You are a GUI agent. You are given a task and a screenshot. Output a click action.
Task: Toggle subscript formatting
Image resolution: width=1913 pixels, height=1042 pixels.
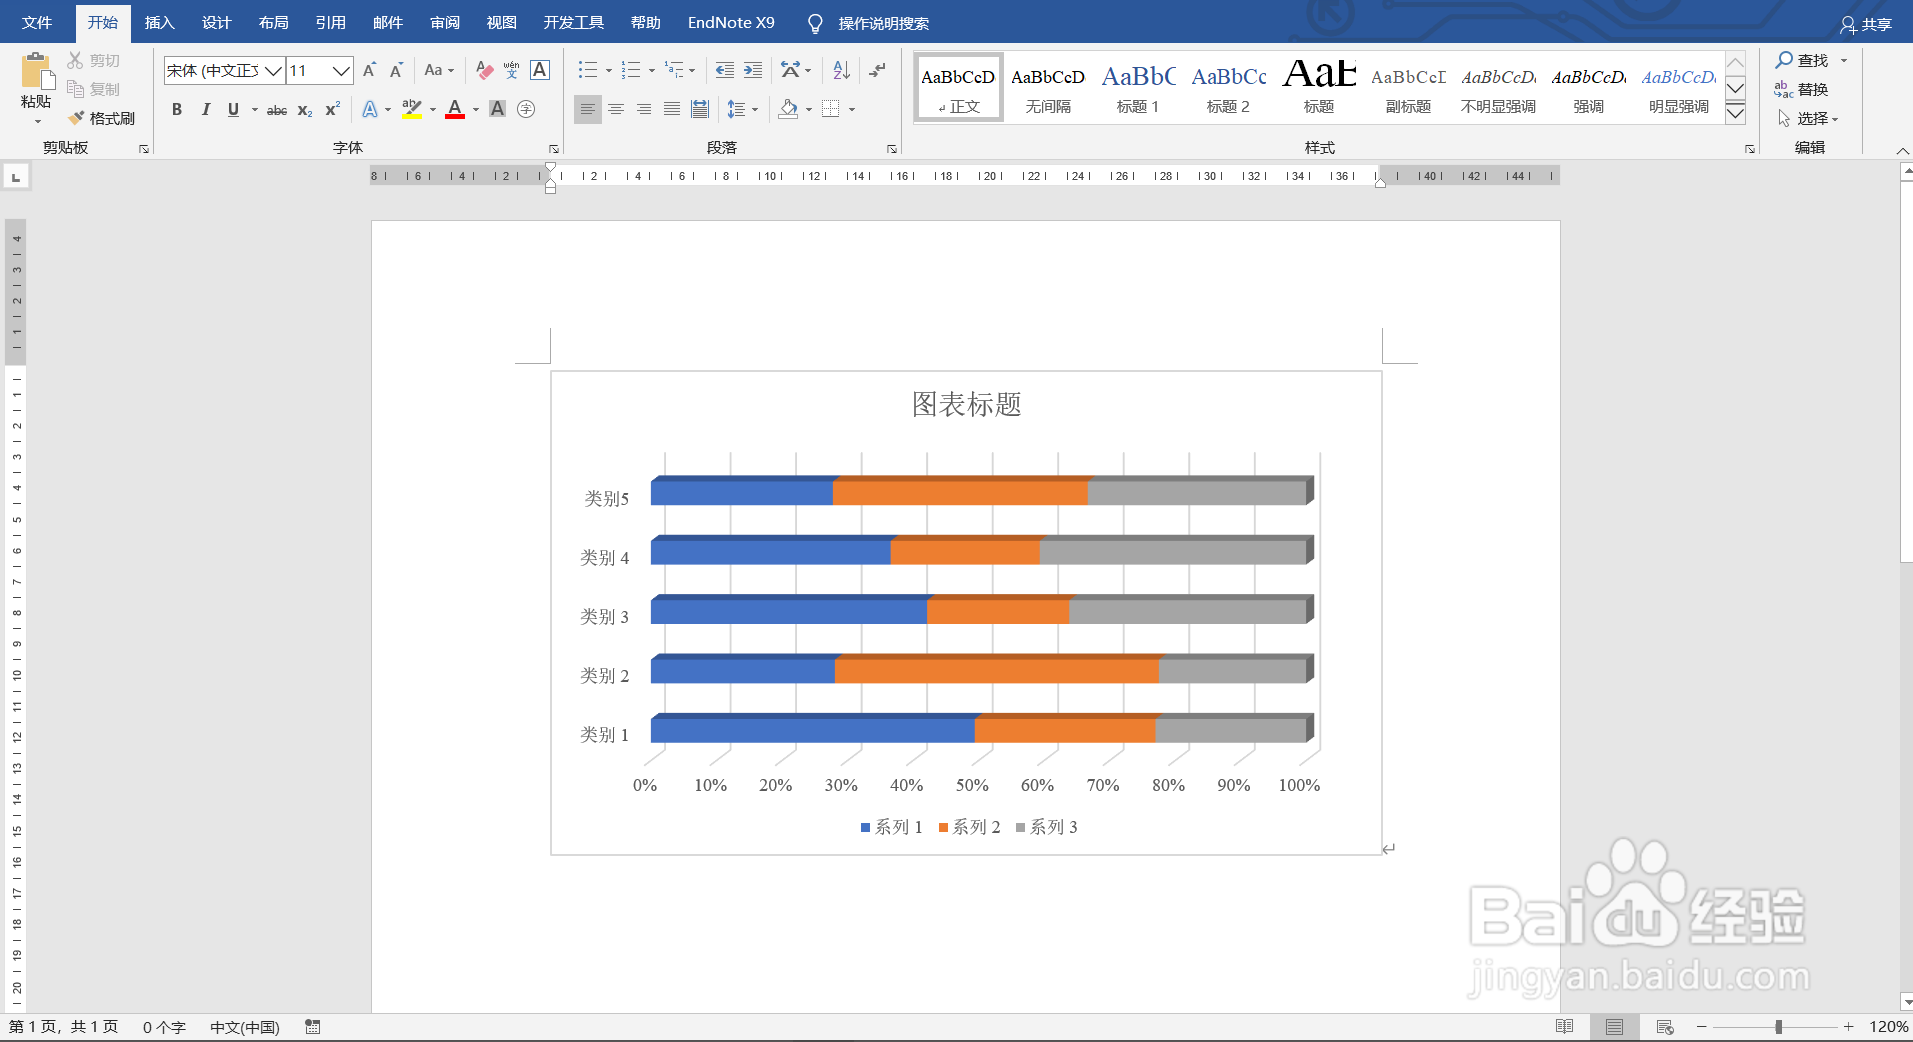point(304,110)
